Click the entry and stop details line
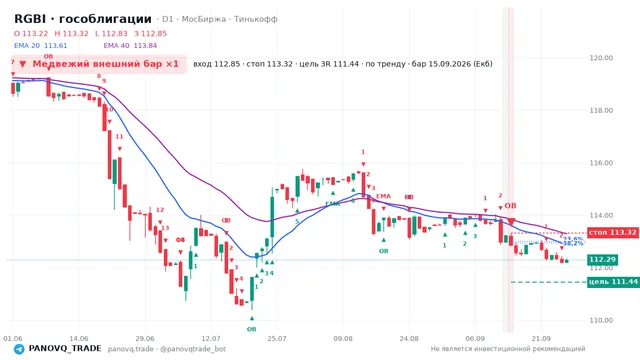This screenshot has width=640, height=360. click(x=343, y=64)
